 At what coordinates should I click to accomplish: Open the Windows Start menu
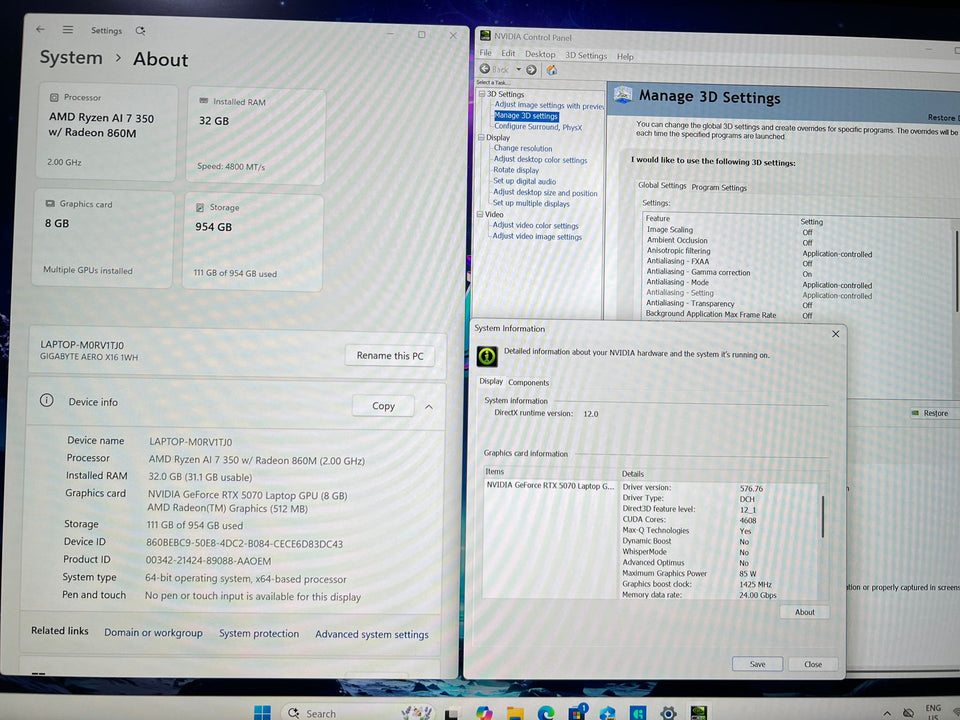(x=262, y=712)
